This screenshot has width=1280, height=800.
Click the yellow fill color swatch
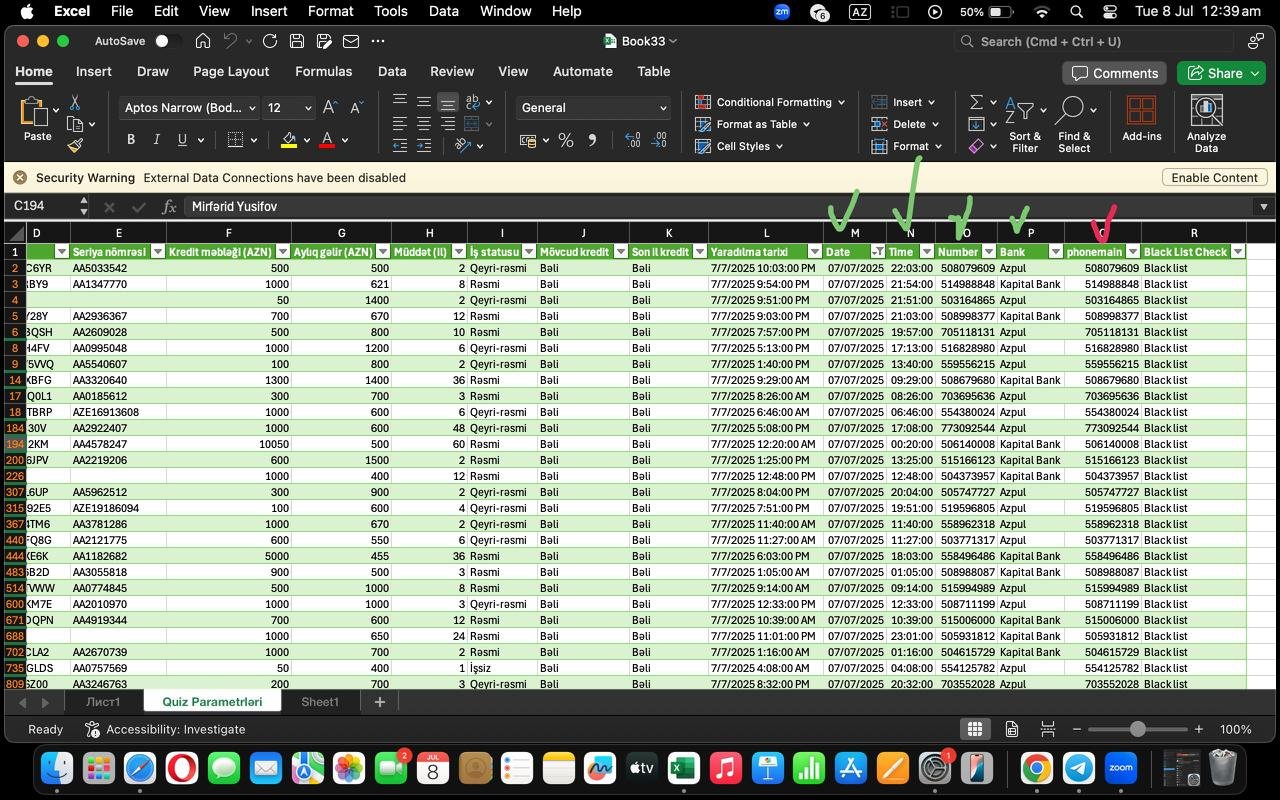289,141
